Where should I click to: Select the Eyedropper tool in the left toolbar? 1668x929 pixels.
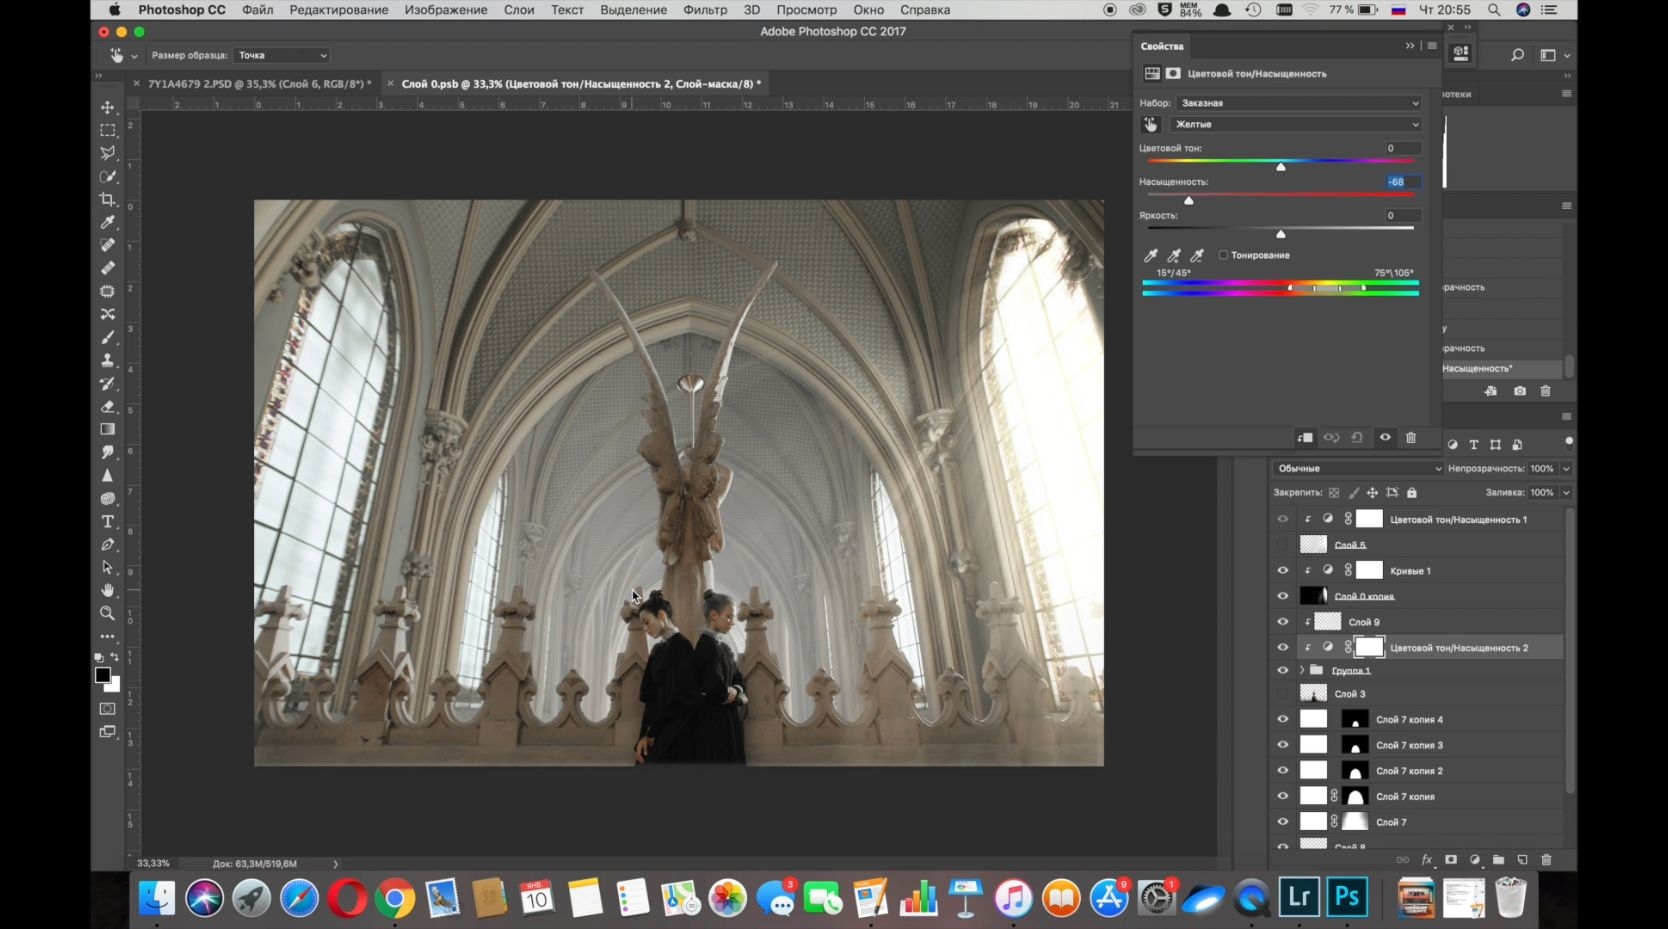point(107,222)
